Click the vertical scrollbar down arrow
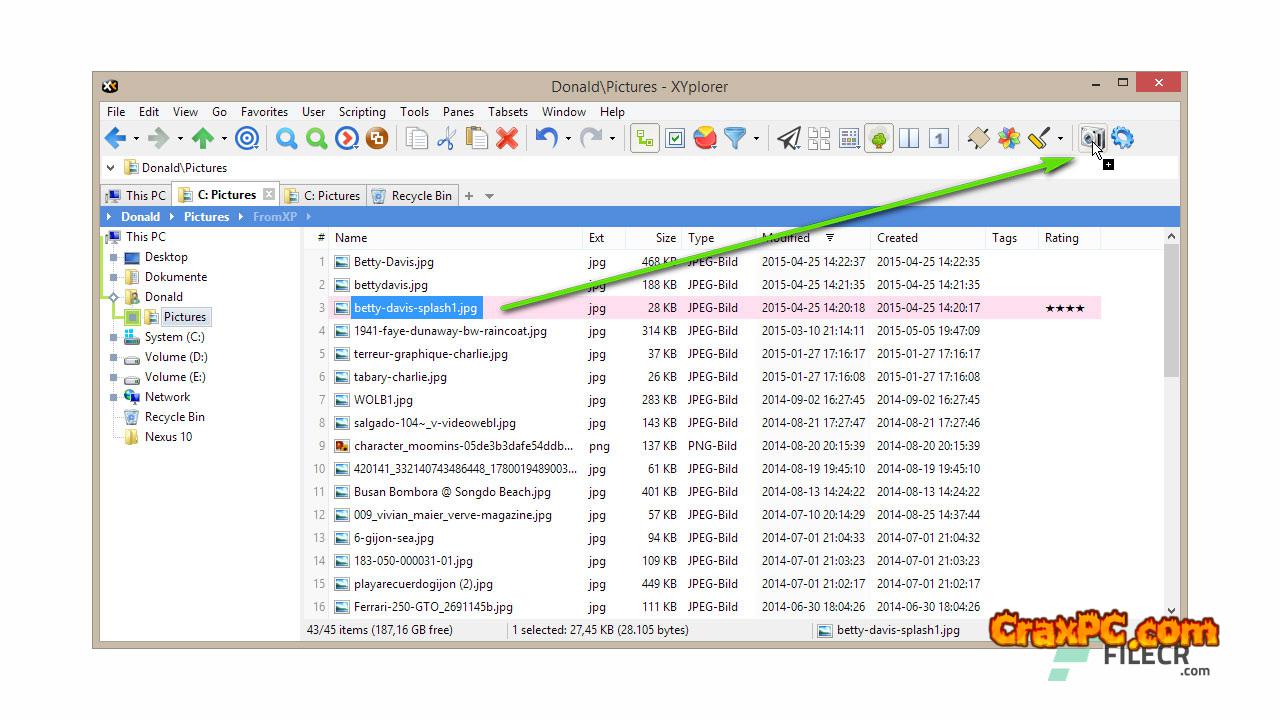The width and height of the screenshot is (1280, 720). click(1171, 611)
